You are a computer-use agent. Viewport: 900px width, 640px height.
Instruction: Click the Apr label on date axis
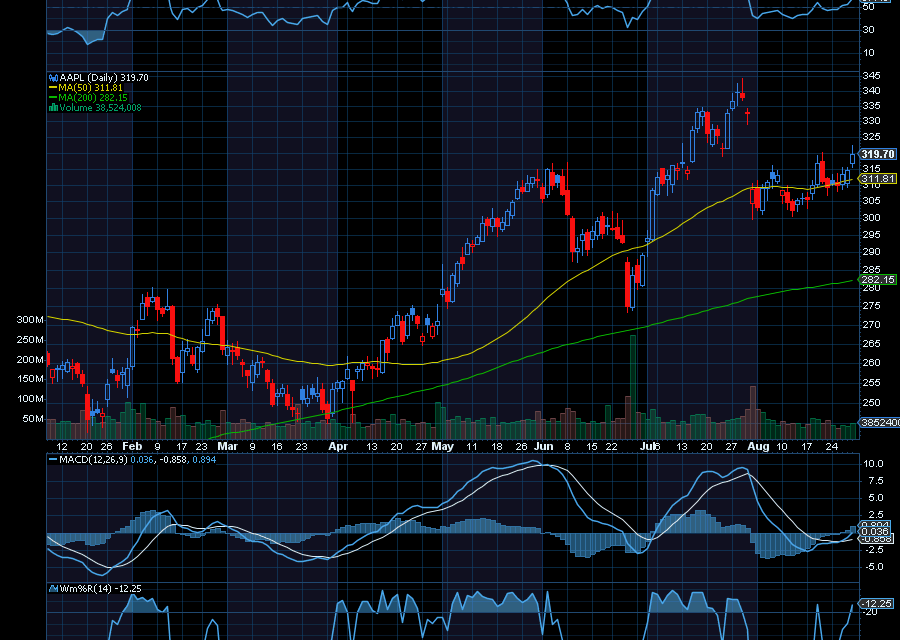pyautogui.click(x=338, y=446)
